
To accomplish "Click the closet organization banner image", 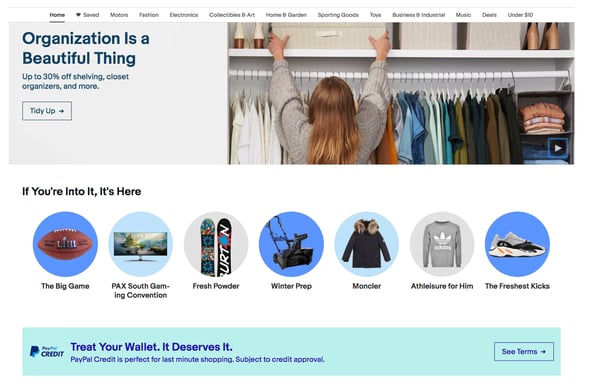I will tap(401, 93).
